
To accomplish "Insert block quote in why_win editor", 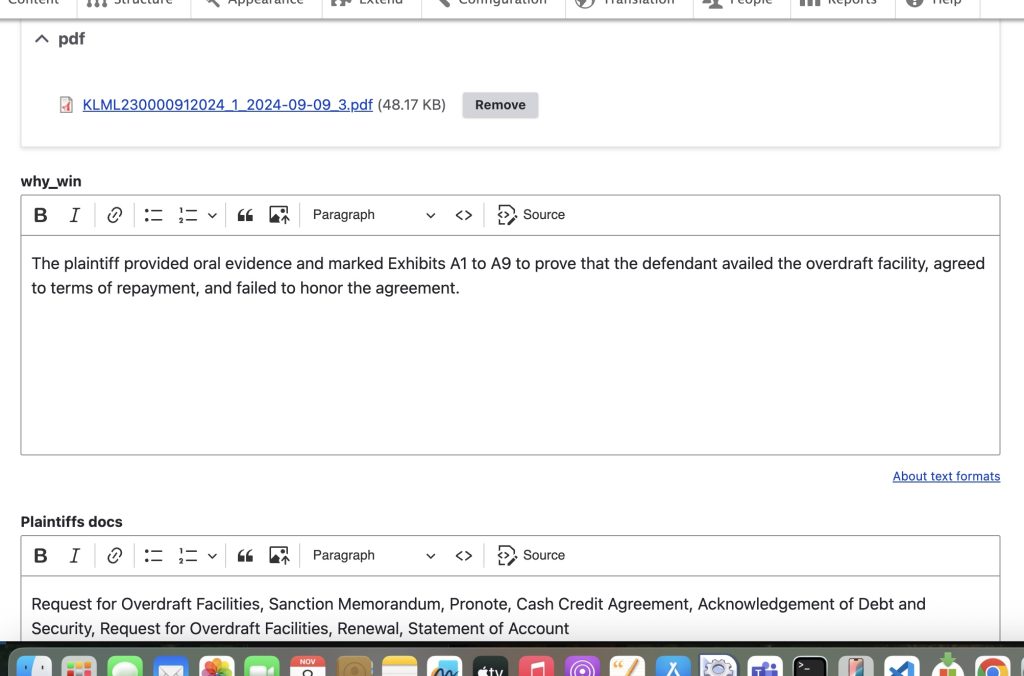I will [245, 215].
